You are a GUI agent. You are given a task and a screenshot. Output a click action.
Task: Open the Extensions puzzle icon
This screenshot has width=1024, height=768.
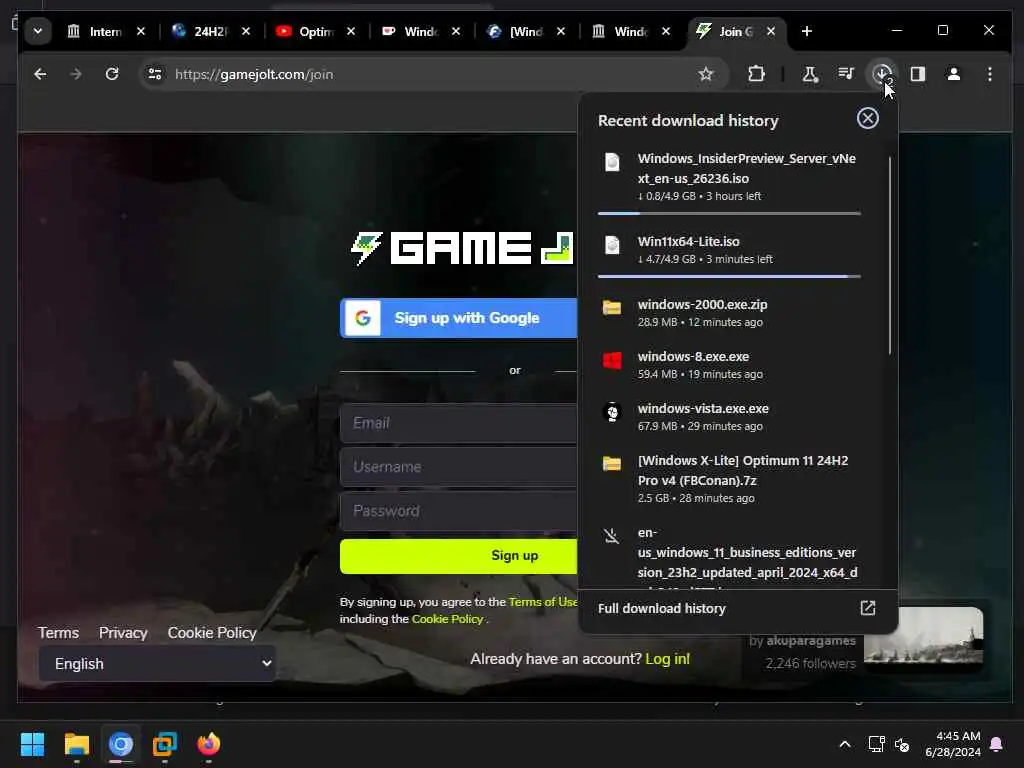click(756, 74)
